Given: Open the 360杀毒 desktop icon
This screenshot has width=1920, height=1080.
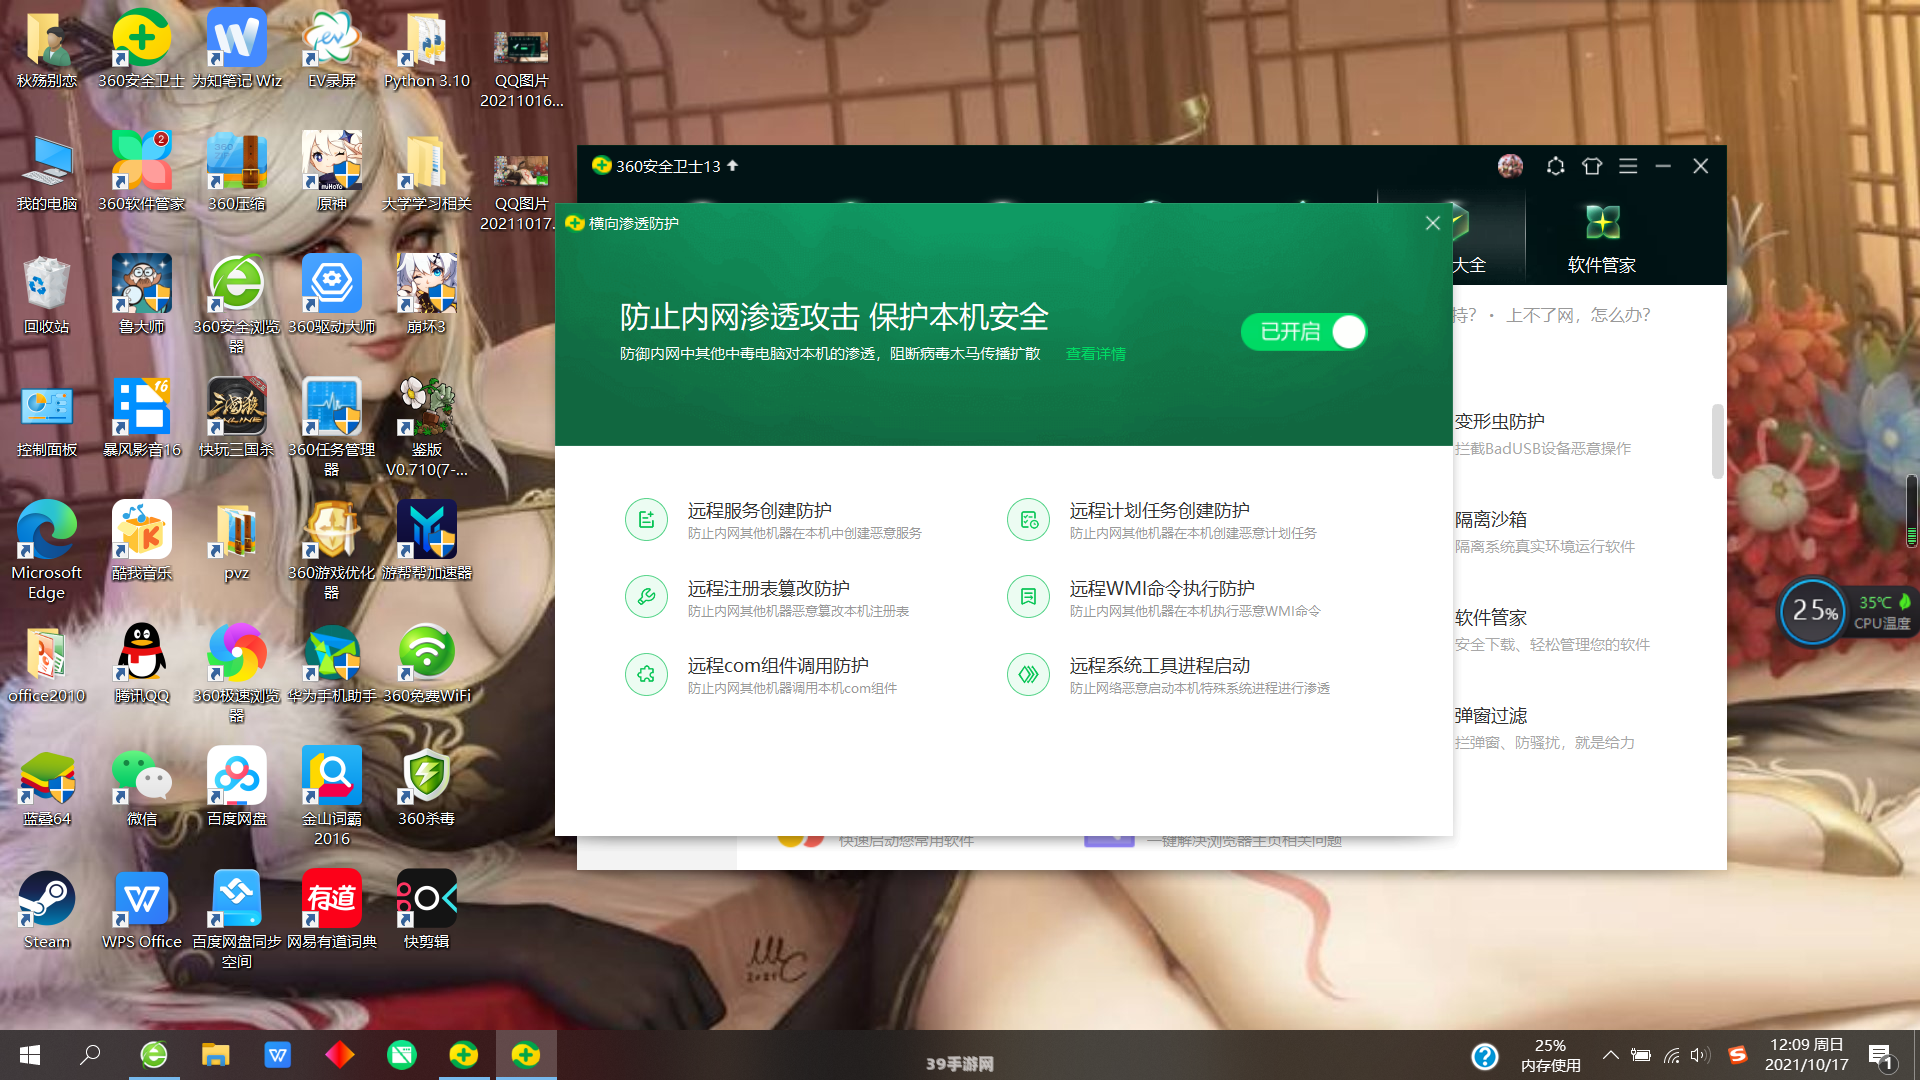Looking at the screenshot, I should pos(427,787).
